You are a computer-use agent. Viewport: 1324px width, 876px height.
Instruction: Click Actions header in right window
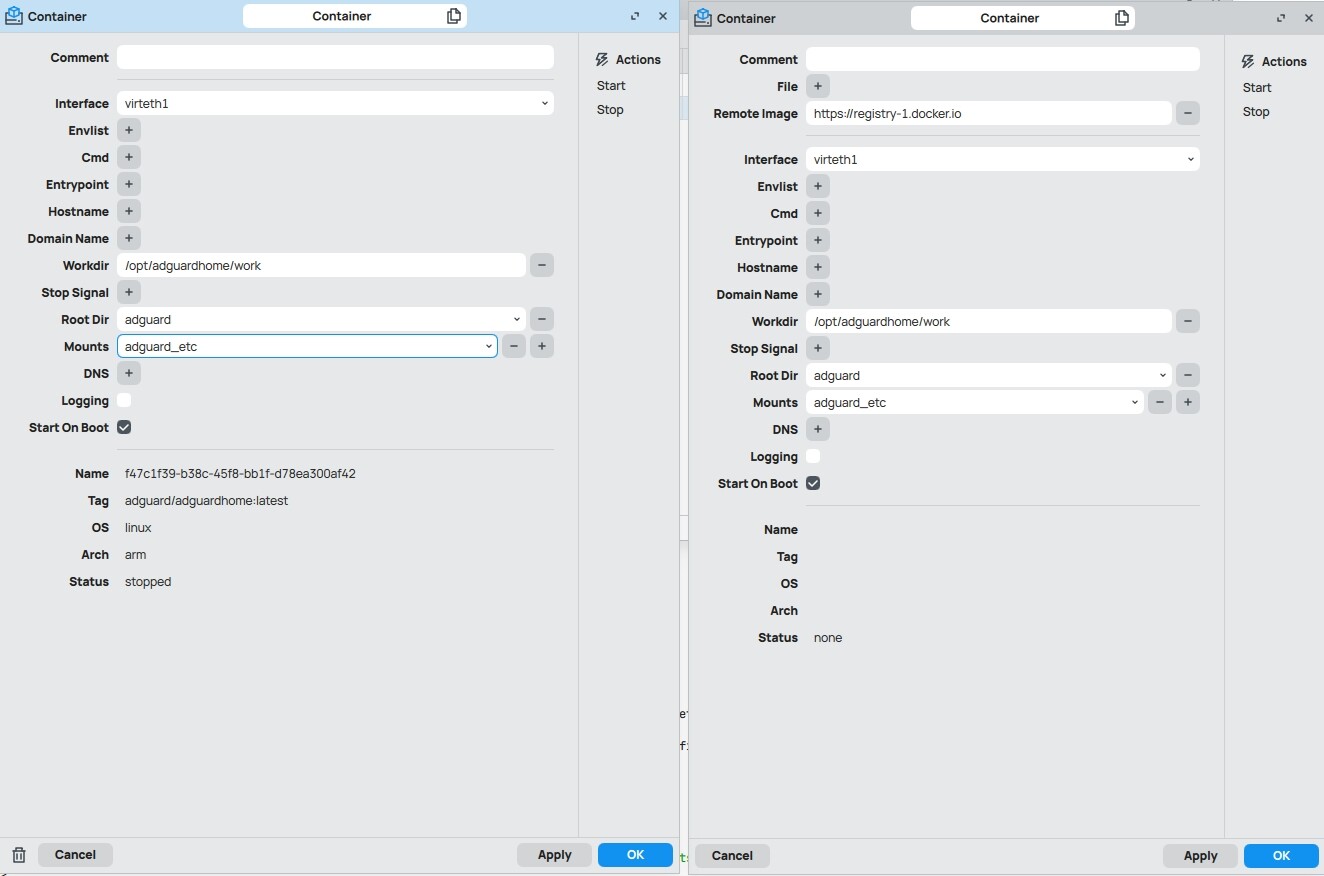tap(1274, 61)
